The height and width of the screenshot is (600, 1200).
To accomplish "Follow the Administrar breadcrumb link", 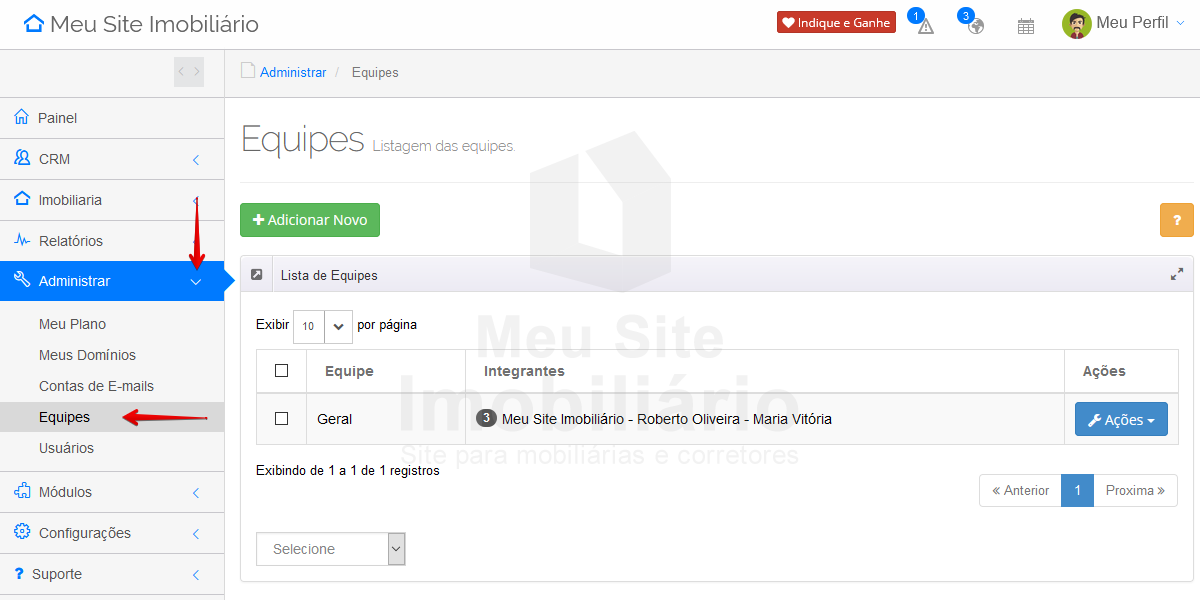I will pos(293,72).
